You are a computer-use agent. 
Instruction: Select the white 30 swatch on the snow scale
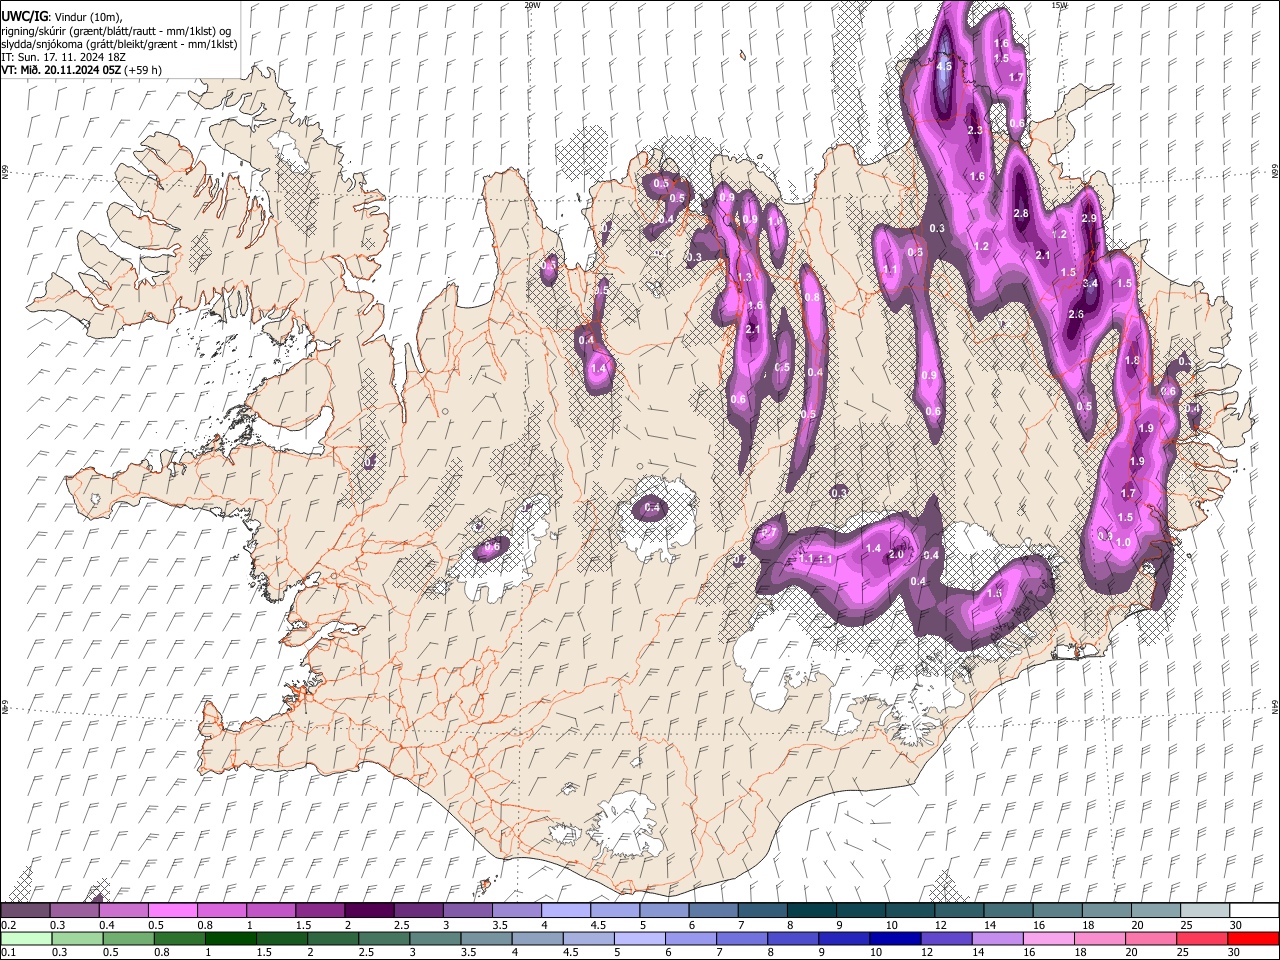coord(1255,911)
